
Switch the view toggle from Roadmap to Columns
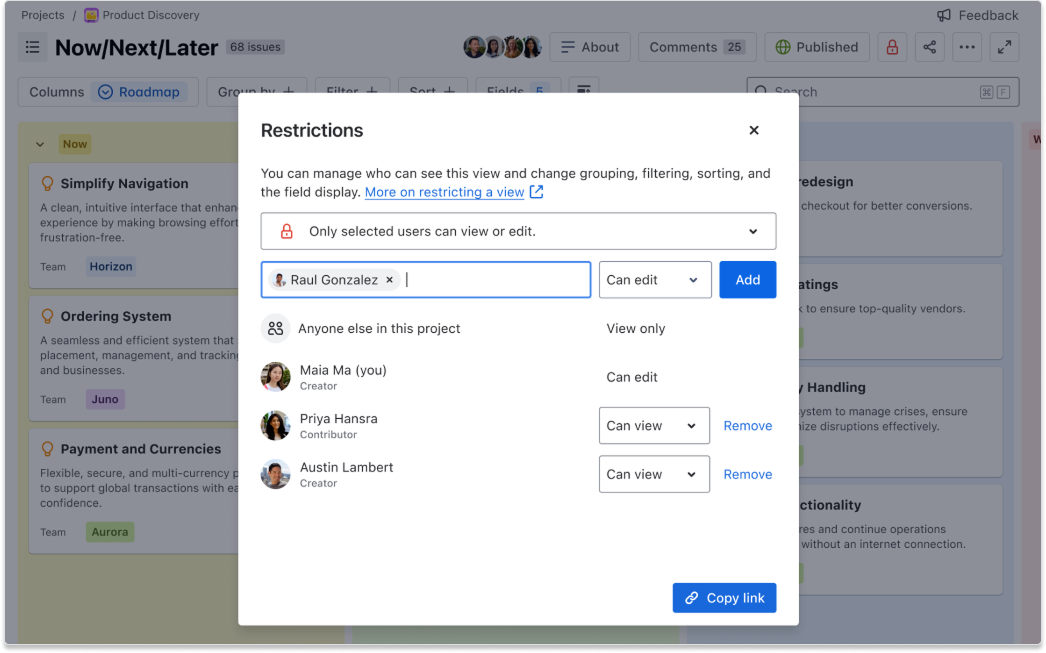pos(56,91)
